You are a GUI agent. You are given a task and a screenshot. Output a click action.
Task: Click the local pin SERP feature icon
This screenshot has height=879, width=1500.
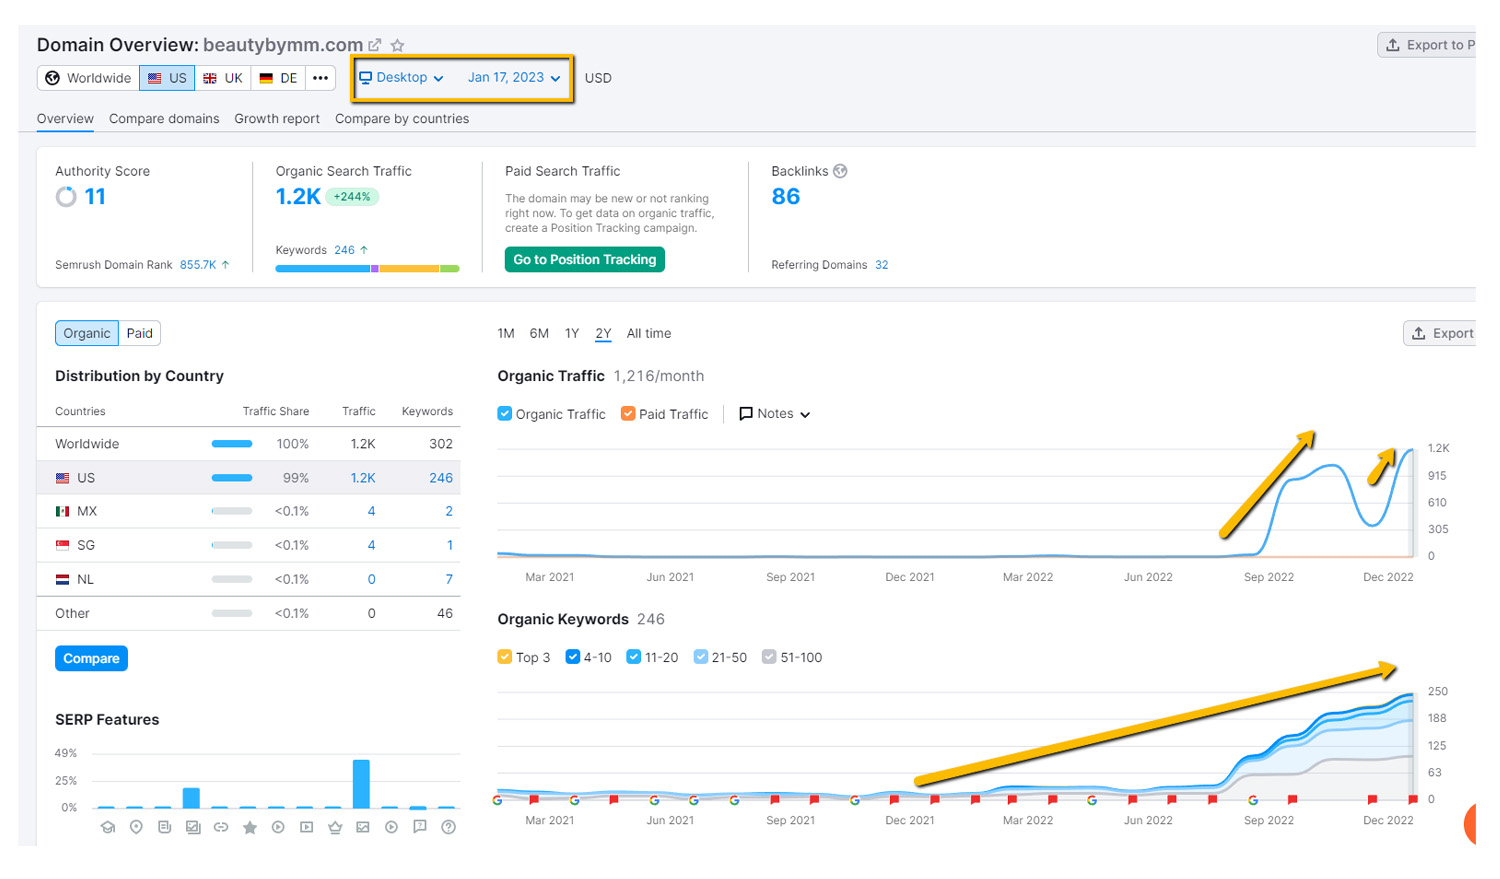pyautogui.click(x=136, y=827)
